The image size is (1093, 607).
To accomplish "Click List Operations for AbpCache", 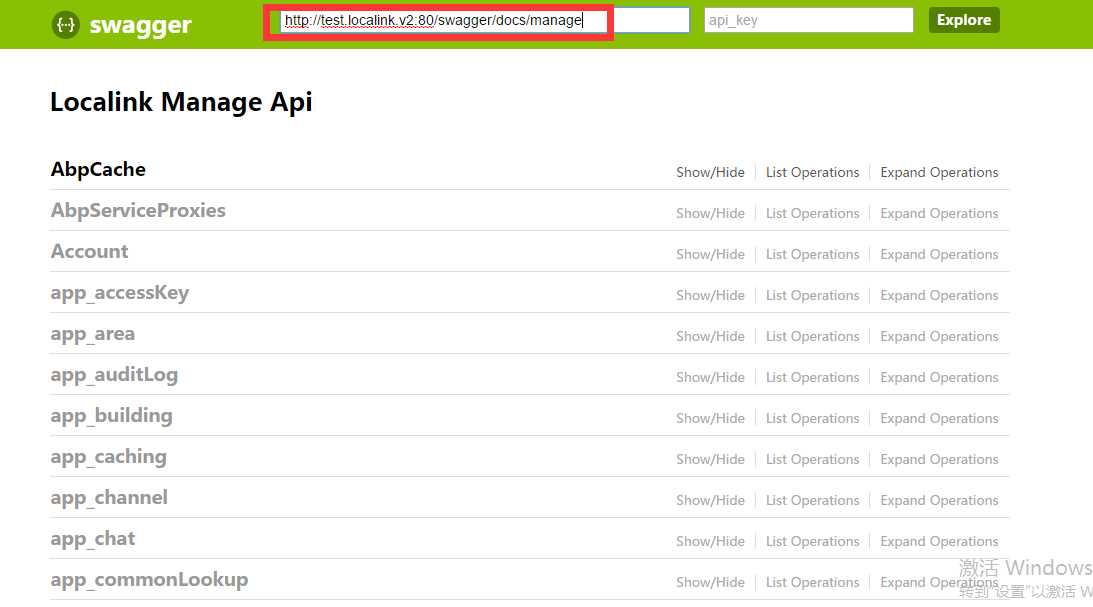I will pos(813,172).
